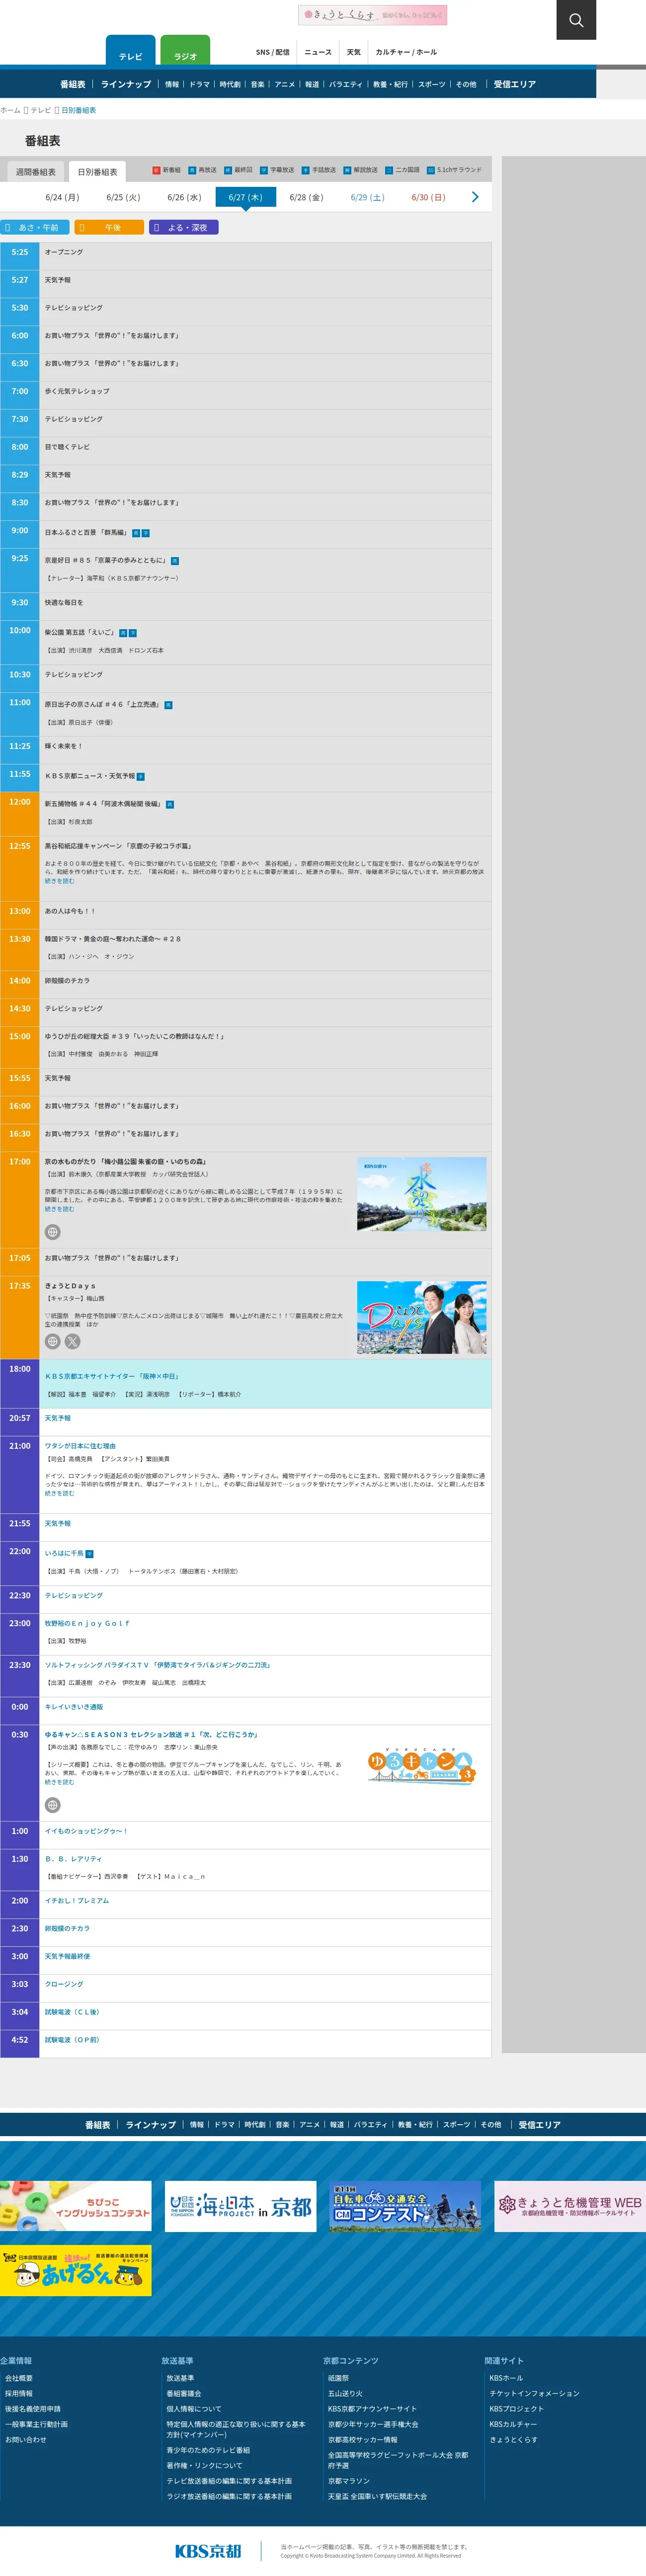646x2576 pixels.
Task: Click the ホーム breadcrumb link
Action: [10, 110]
